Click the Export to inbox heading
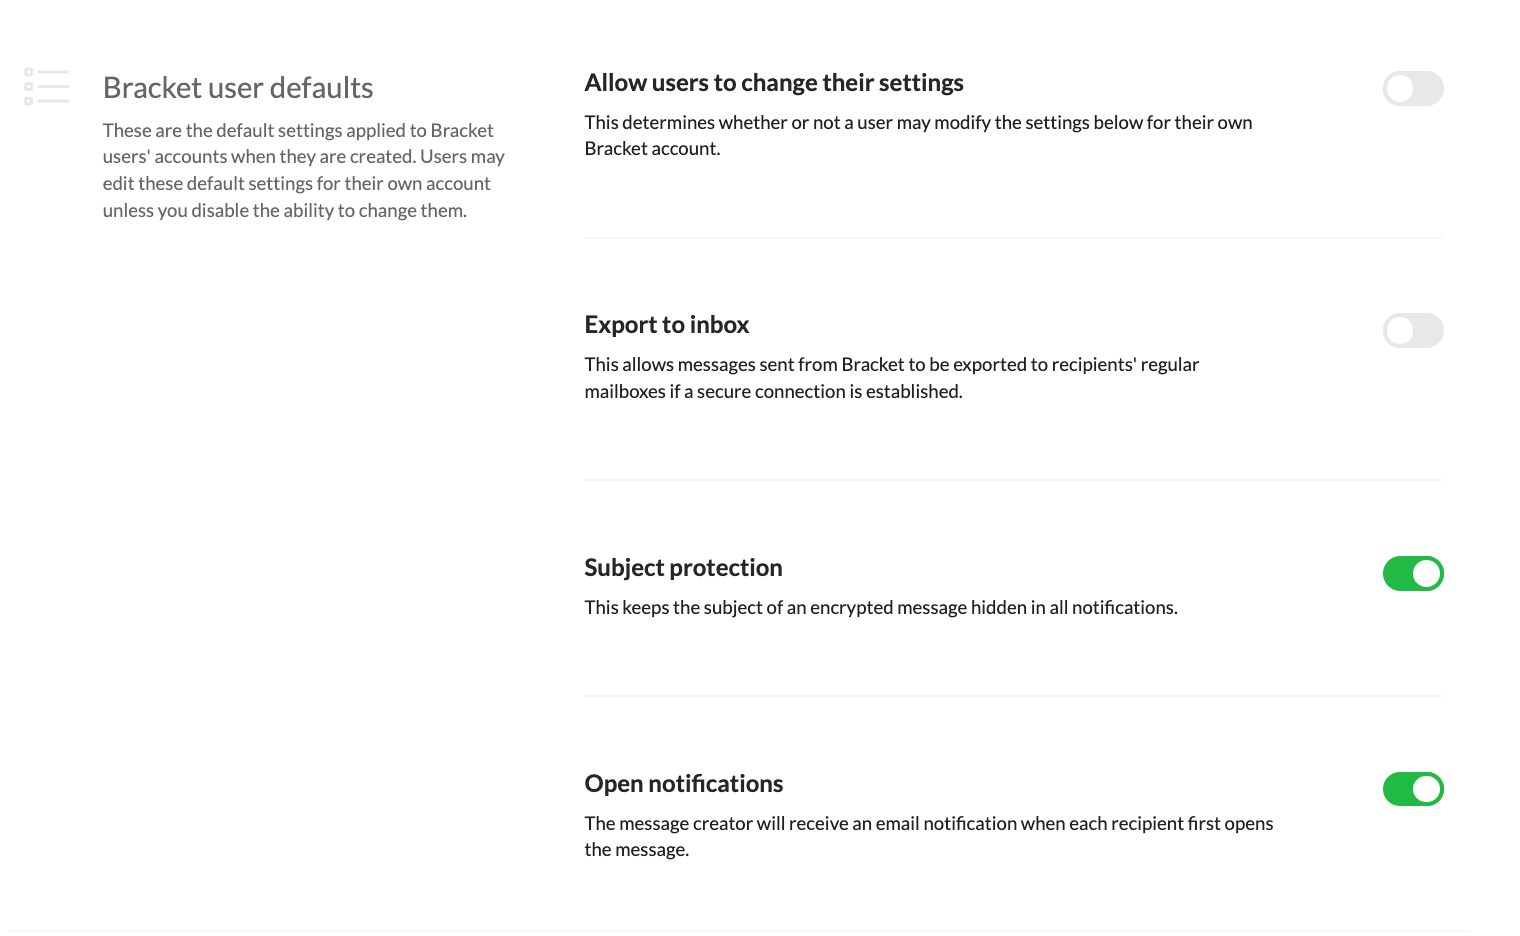 (x=666, y=325)
